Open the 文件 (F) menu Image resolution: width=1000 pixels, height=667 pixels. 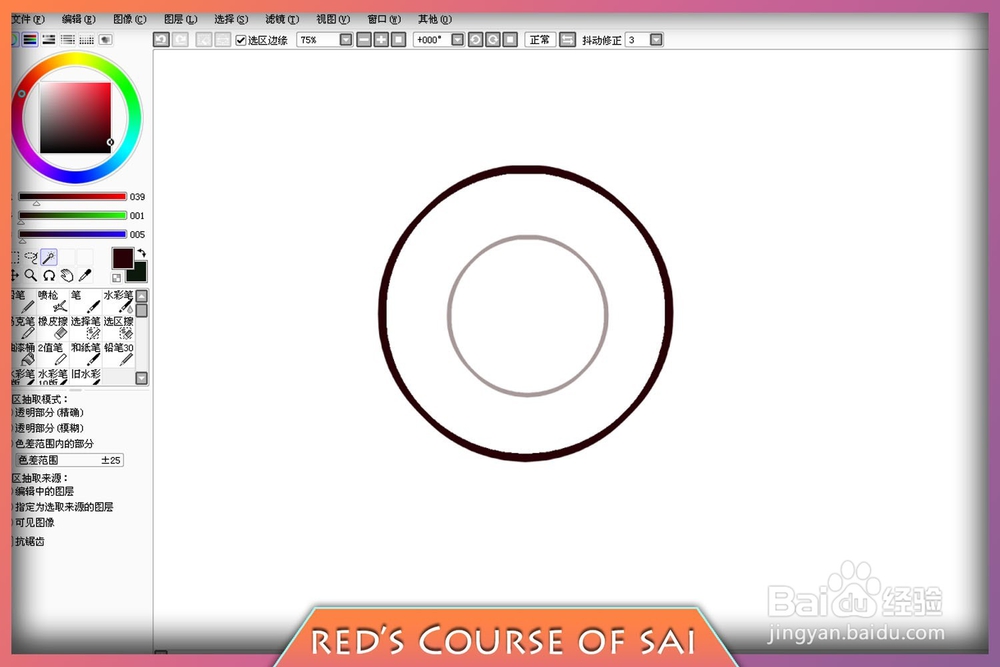[28, 19]
